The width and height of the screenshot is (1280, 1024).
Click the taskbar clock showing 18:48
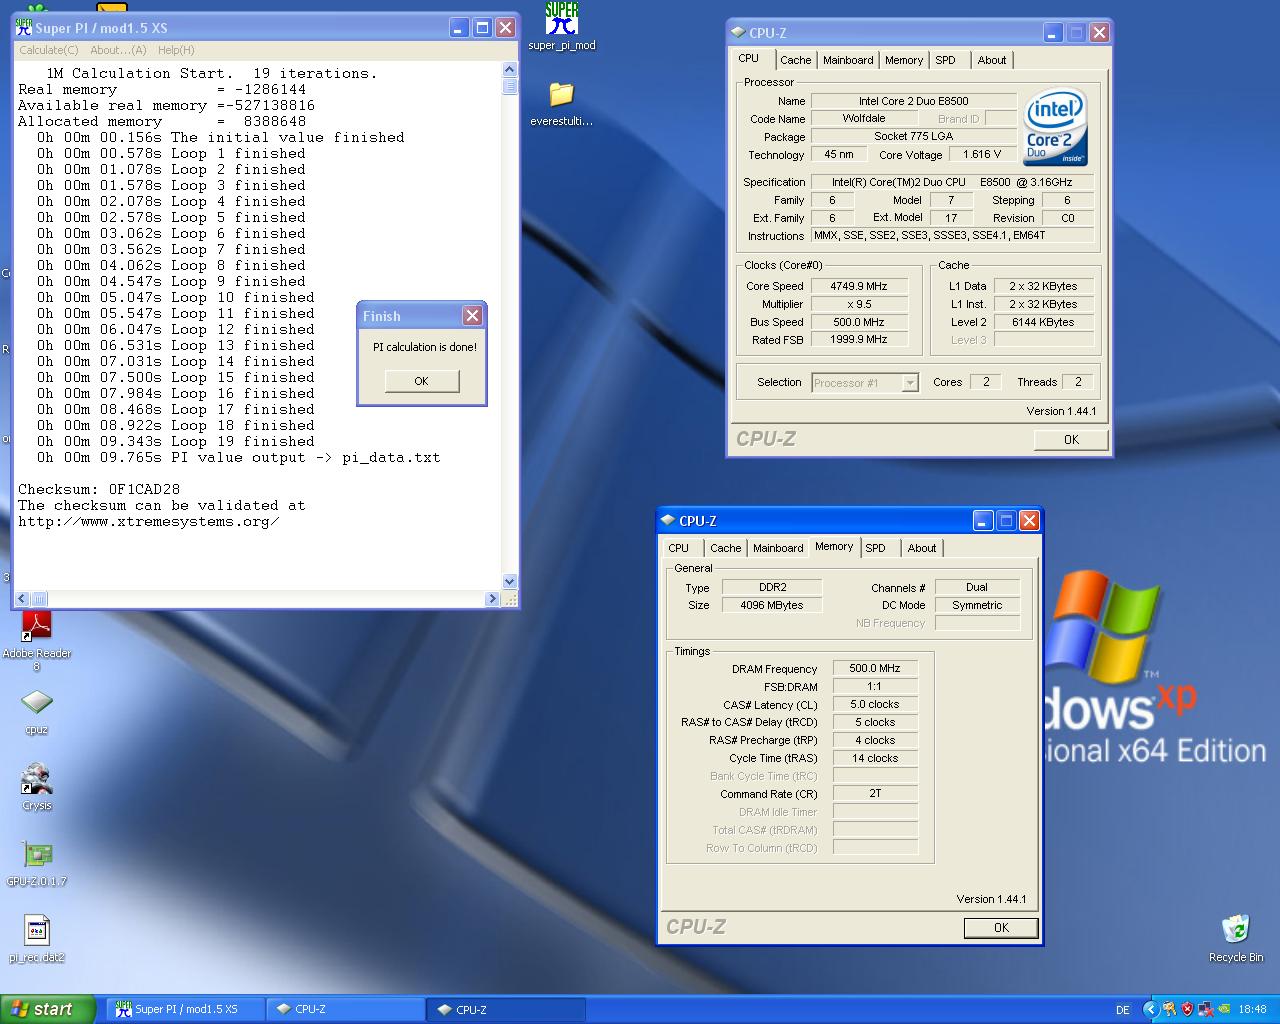1252,1010
